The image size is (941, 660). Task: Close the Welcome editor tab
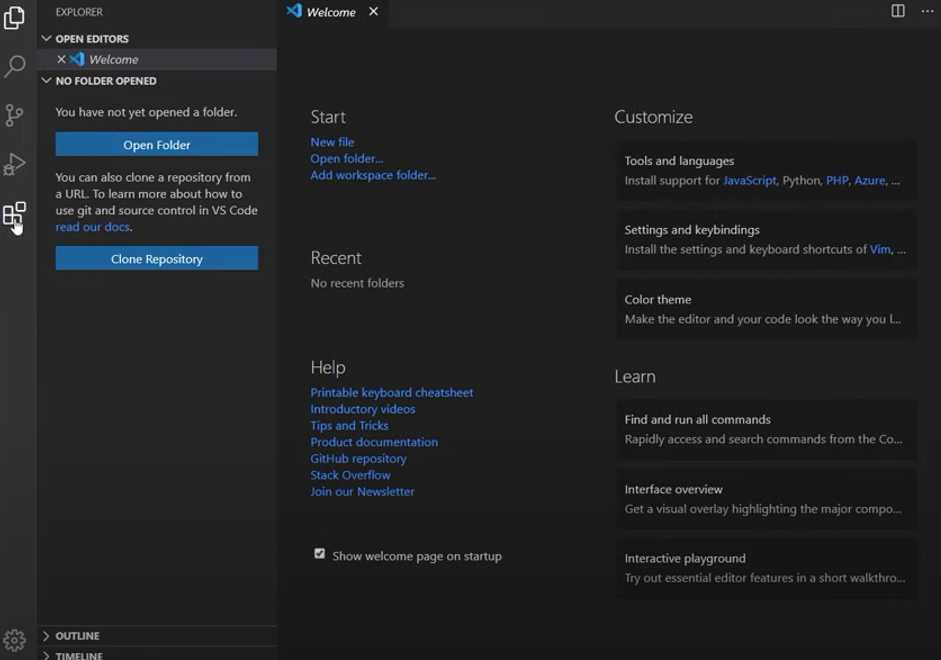[373, 11]
